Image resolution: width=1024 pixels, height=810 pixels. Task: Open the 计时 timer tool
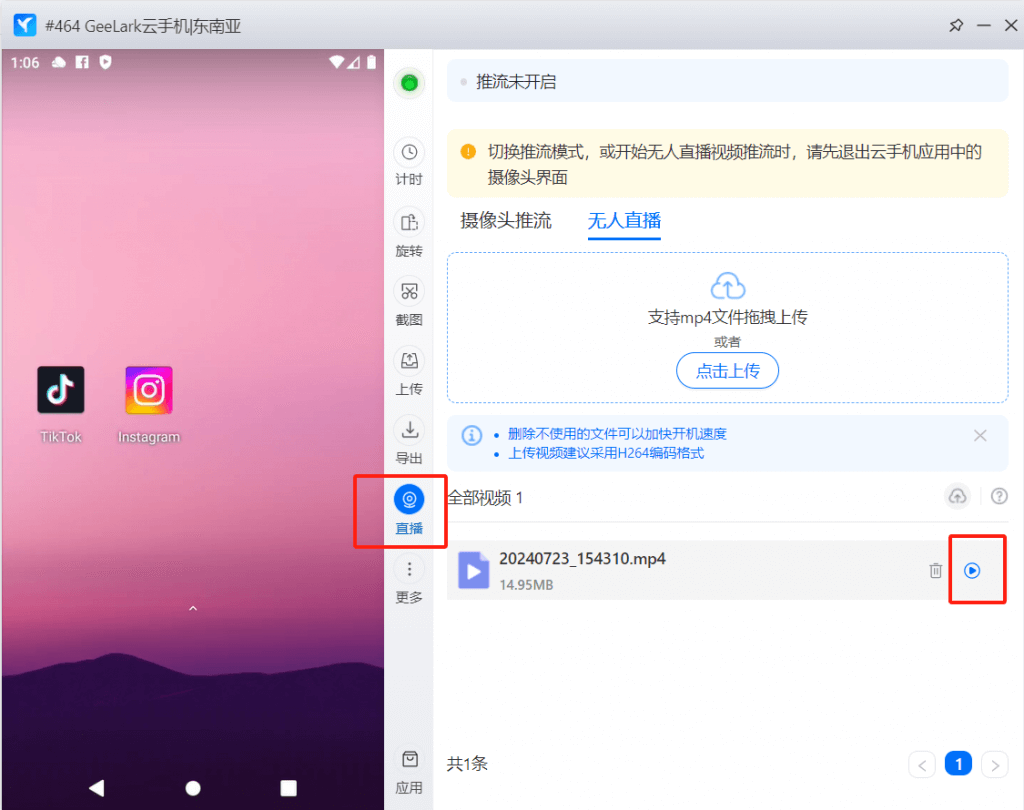(x=409, y=153)
